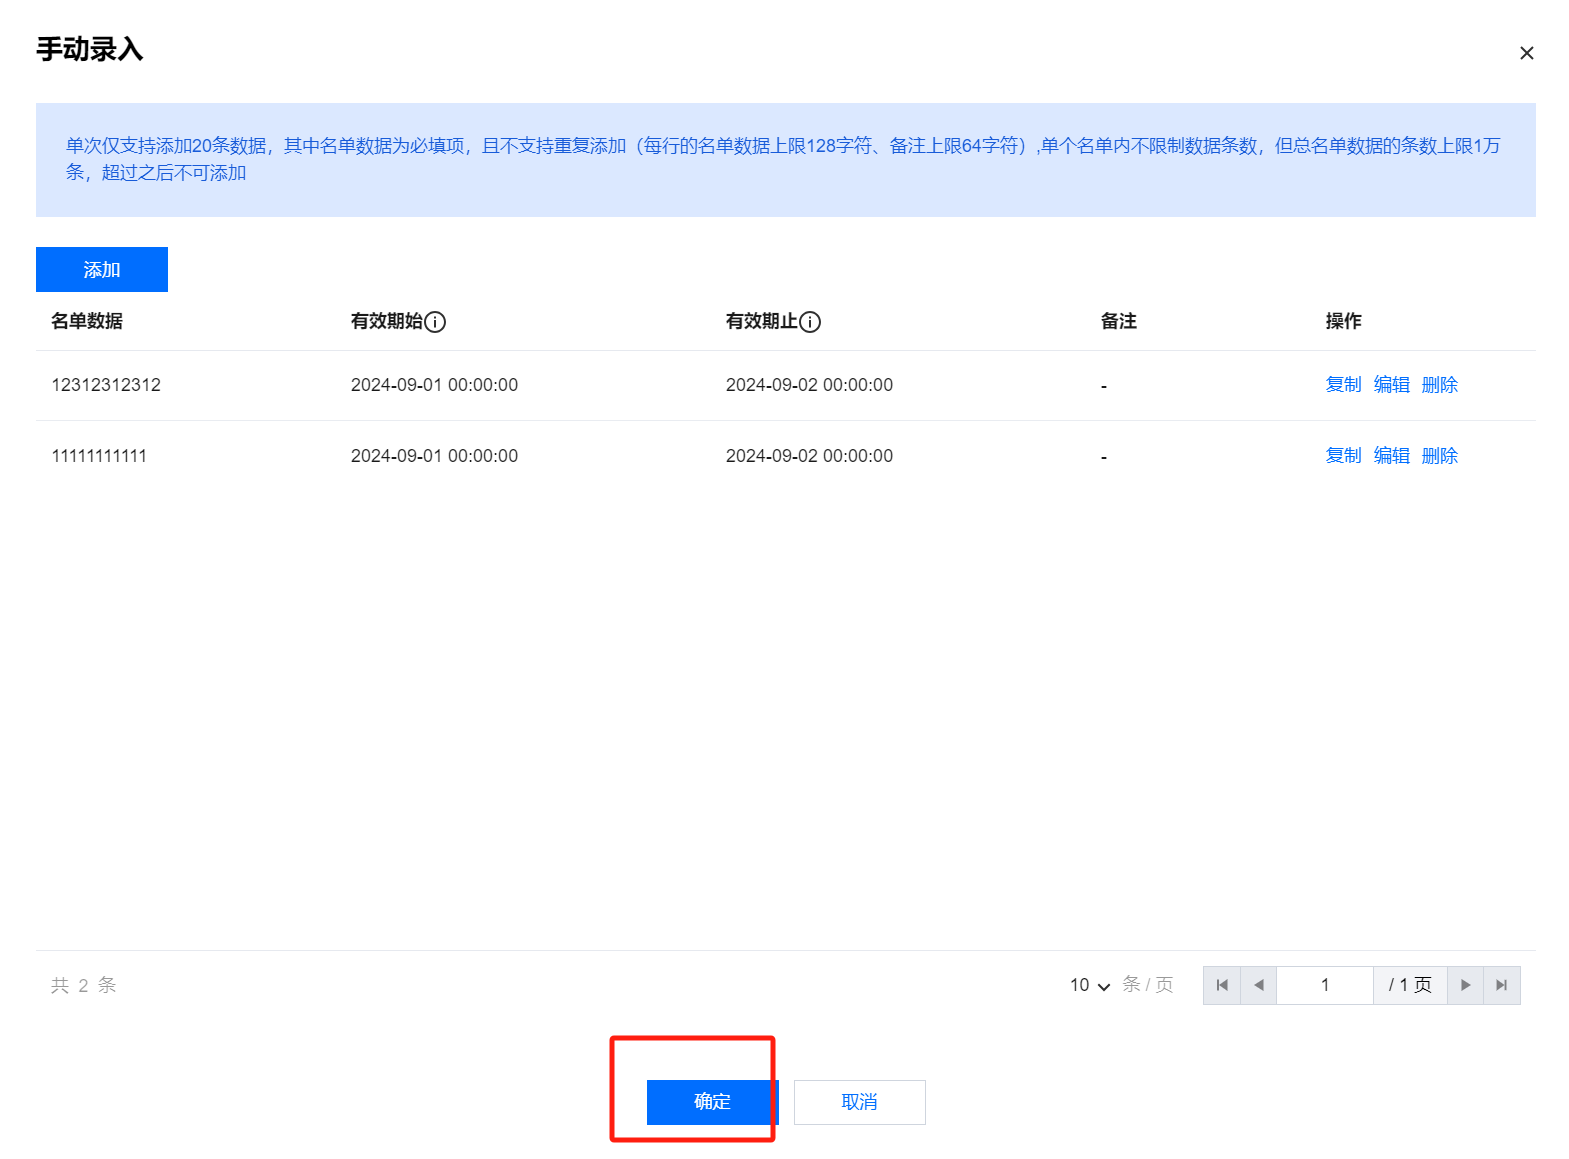Go to previous page arrow

(x=1258, y=985)
